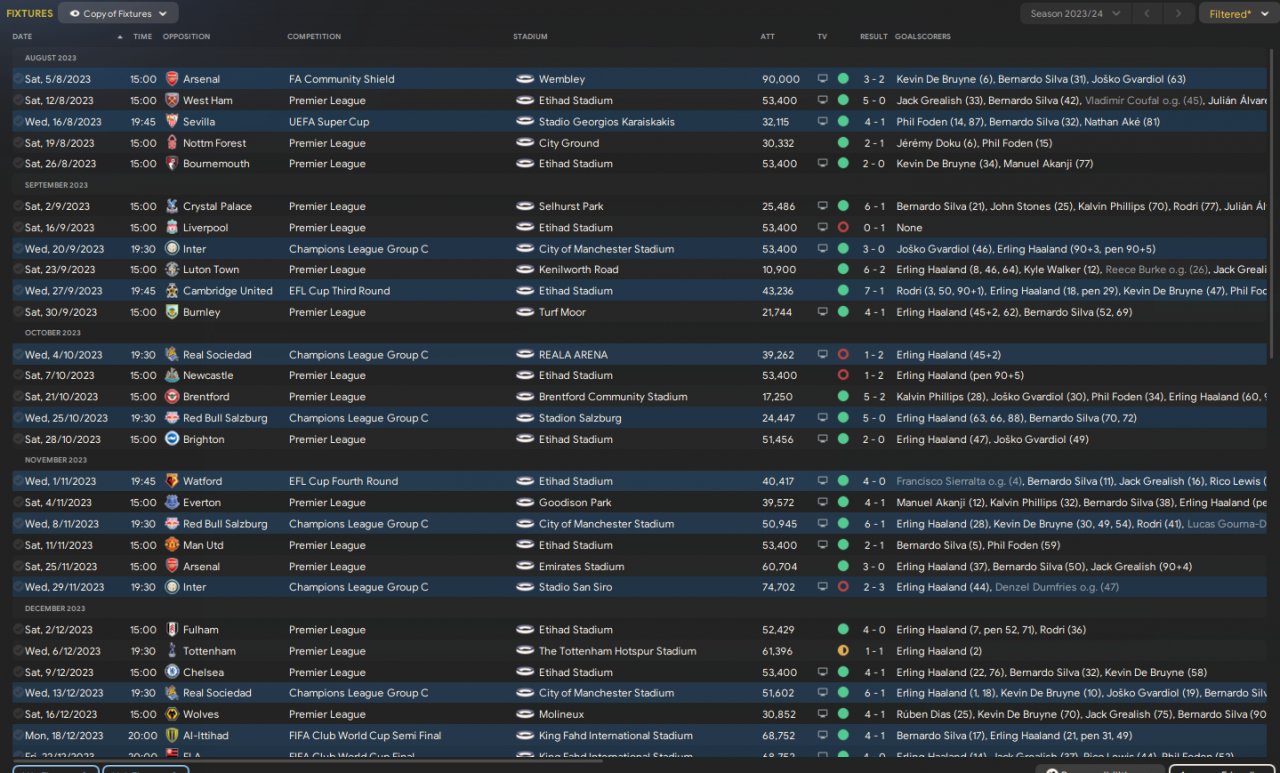This screenshot has height=773, width=1280.
Task: Click the stadium icon beside Wembley
Action: pos(525,79)
